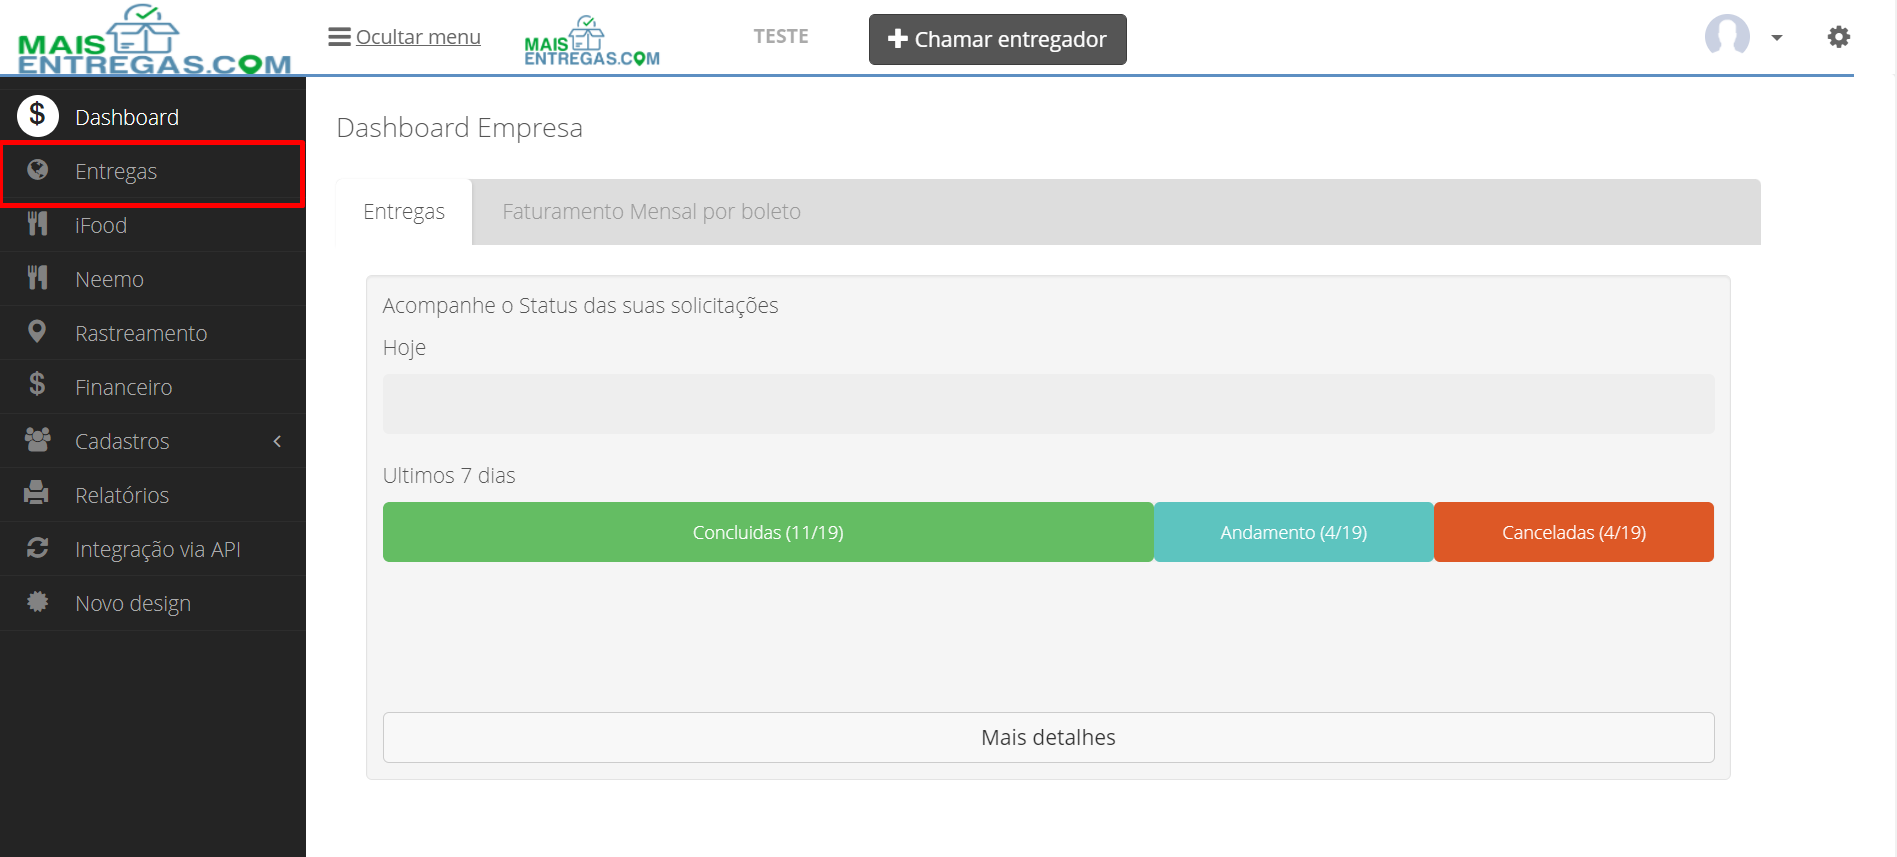Image resolution: width=1897 pixels, height=857 pixels.
Task: Open Faturamento Mensal por boleto tab
Action: 651,212
